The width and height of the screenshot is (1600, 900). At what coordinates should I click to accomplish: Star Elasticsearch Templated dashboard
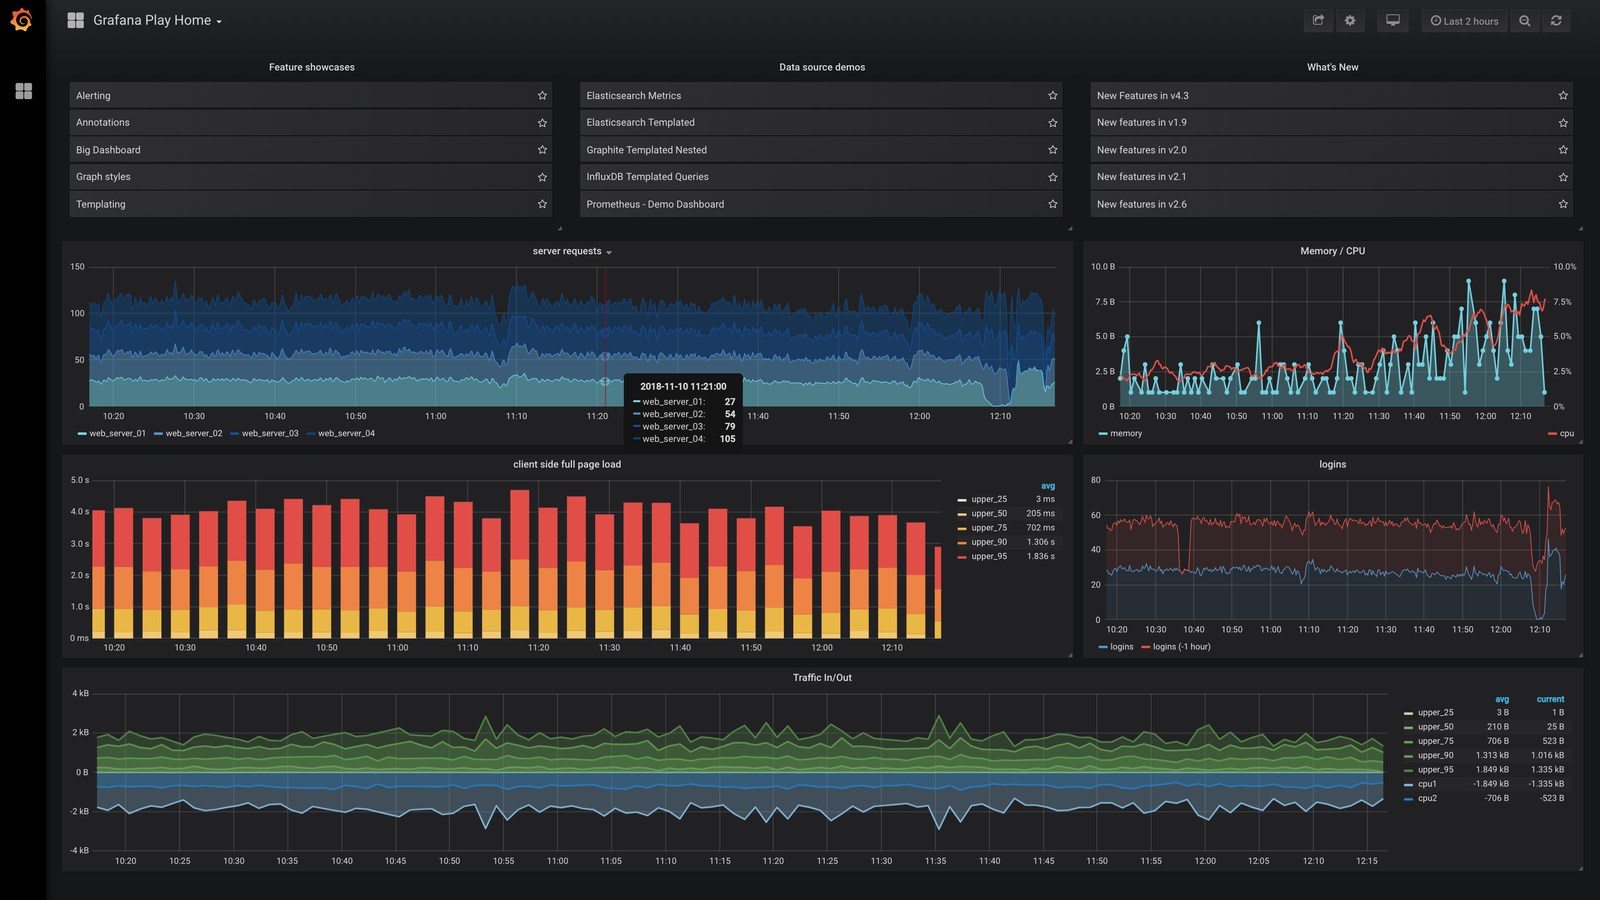tap(1052, 123)
